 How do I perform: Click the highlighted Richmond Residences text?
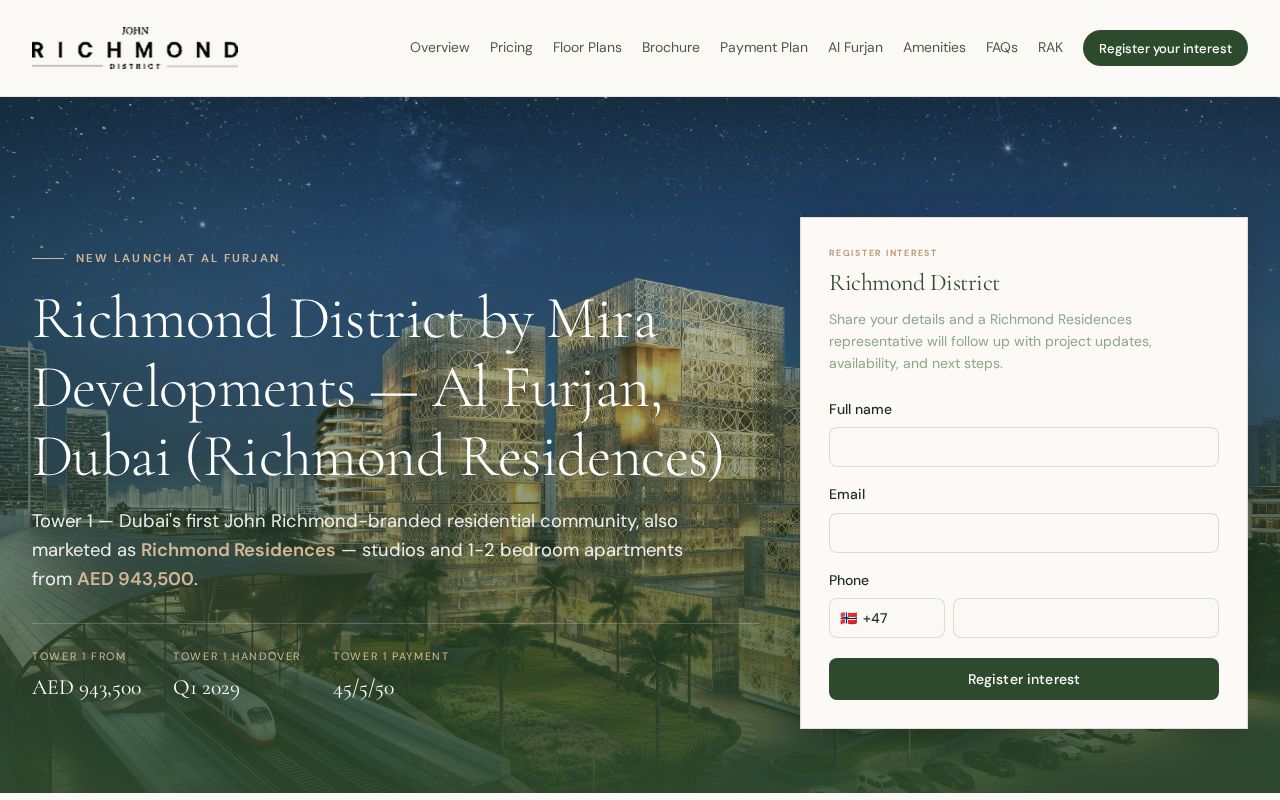(x=238, y=550)
